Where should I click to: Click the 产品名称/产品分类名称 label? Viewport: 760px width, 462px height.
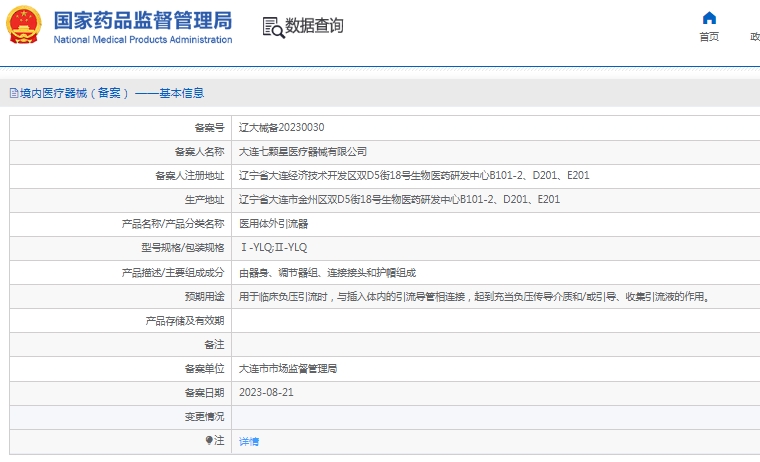pyautogui.click(x=173, y=223)
